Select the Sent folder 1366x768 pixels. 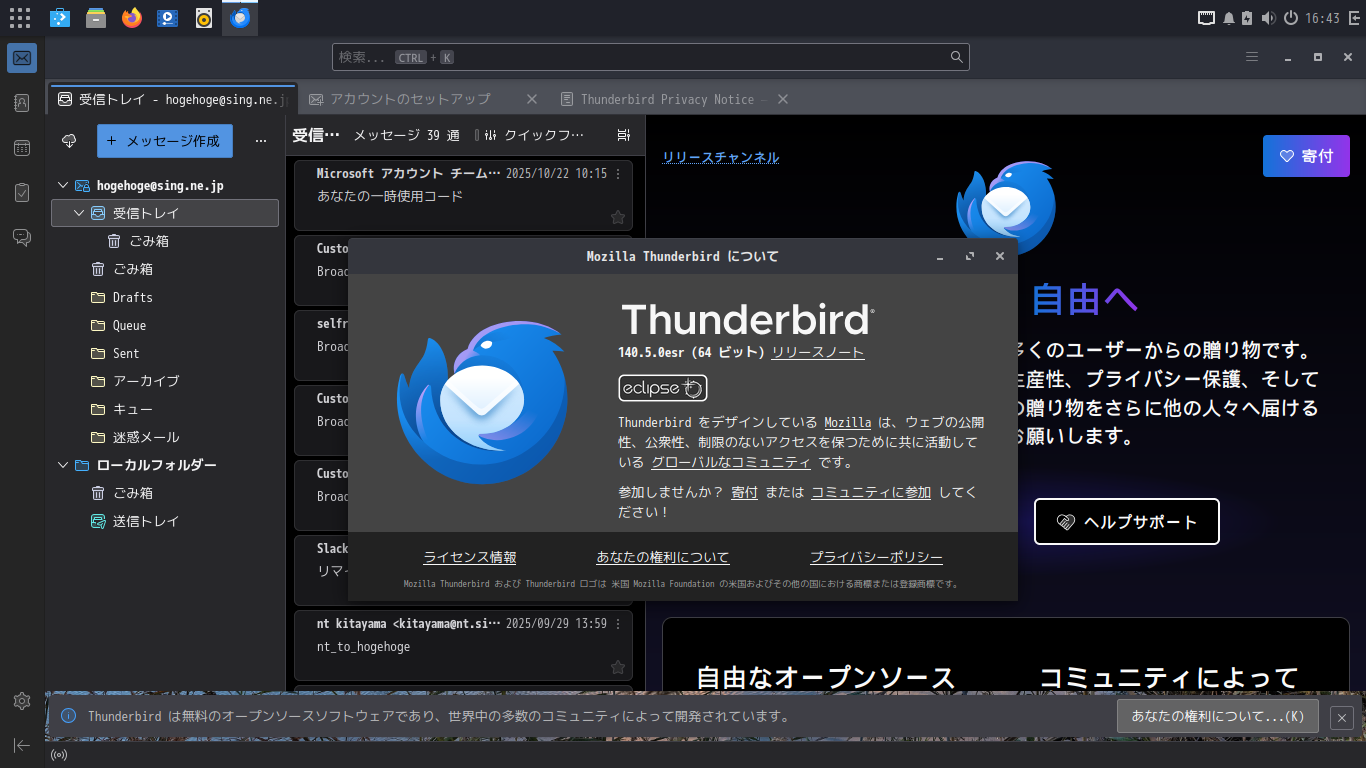click(165, 353)
